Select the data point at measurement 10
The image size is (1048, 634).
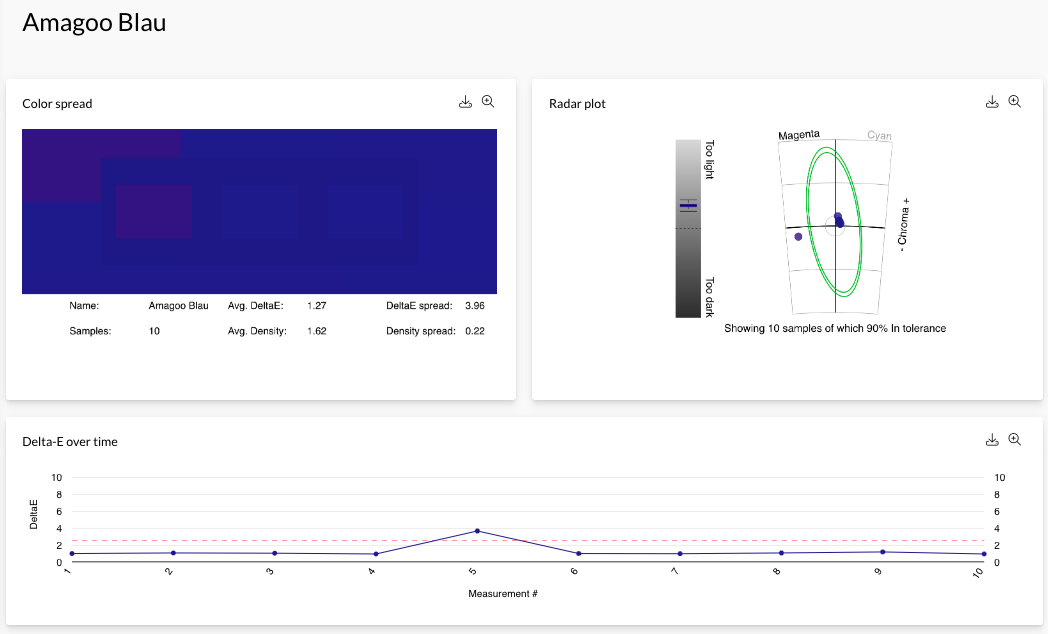[984, 553]
